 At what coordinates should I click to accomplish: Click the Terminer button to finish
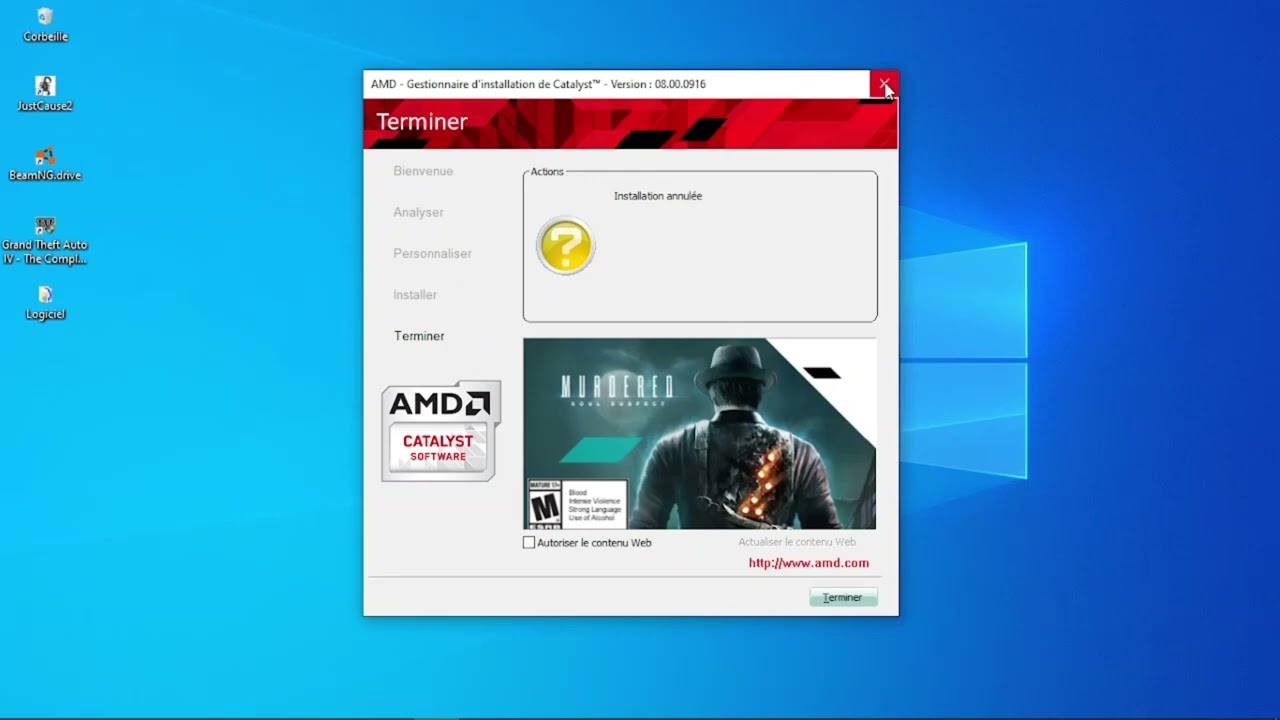tap(843, 597)
